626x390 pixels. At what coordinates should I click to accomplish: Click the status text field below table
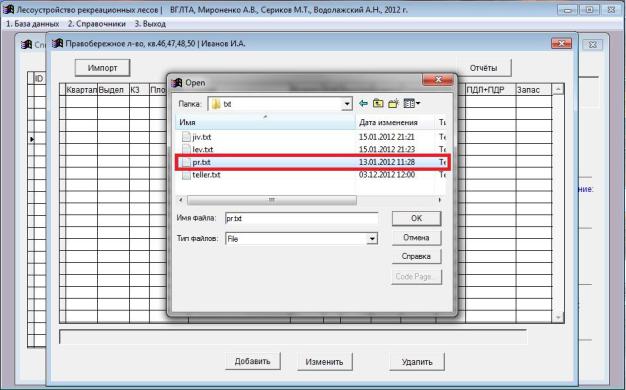click(293, 337)
